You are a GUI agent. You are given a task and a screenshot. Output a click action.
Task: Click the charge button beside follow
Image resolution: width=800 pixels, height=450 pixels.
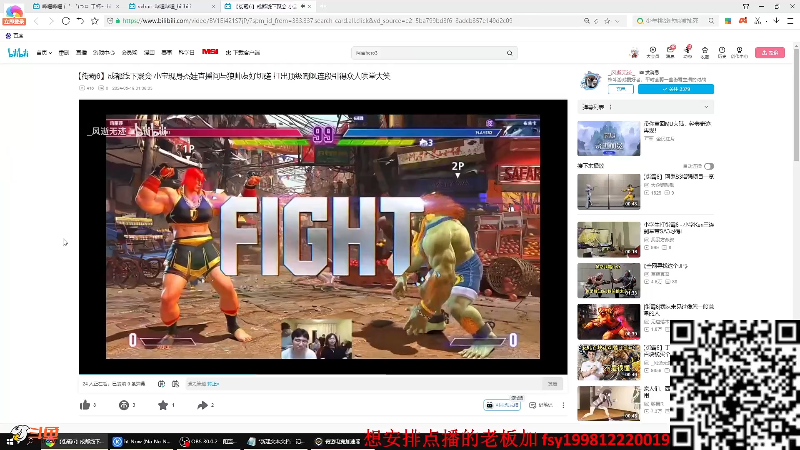tap(621, 89)
